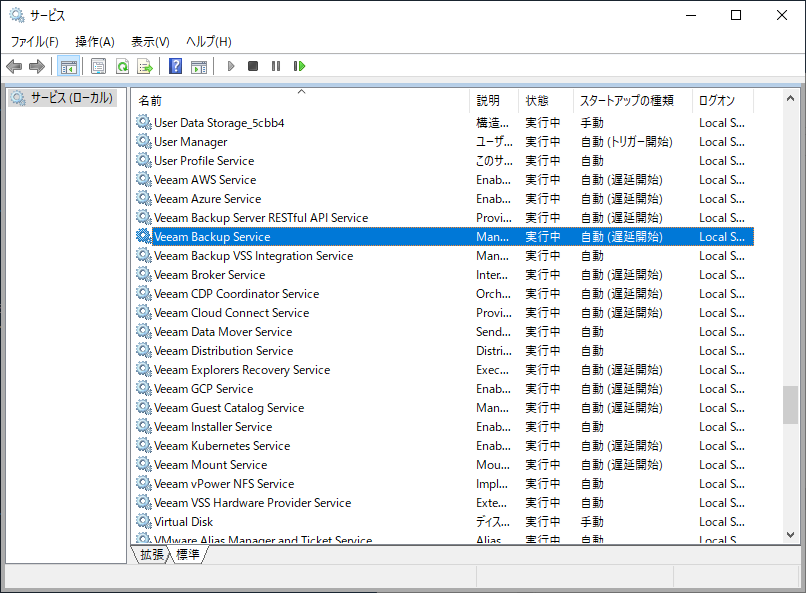Sort by the ログオン column header
806x593 pixels.
[723, 100]
